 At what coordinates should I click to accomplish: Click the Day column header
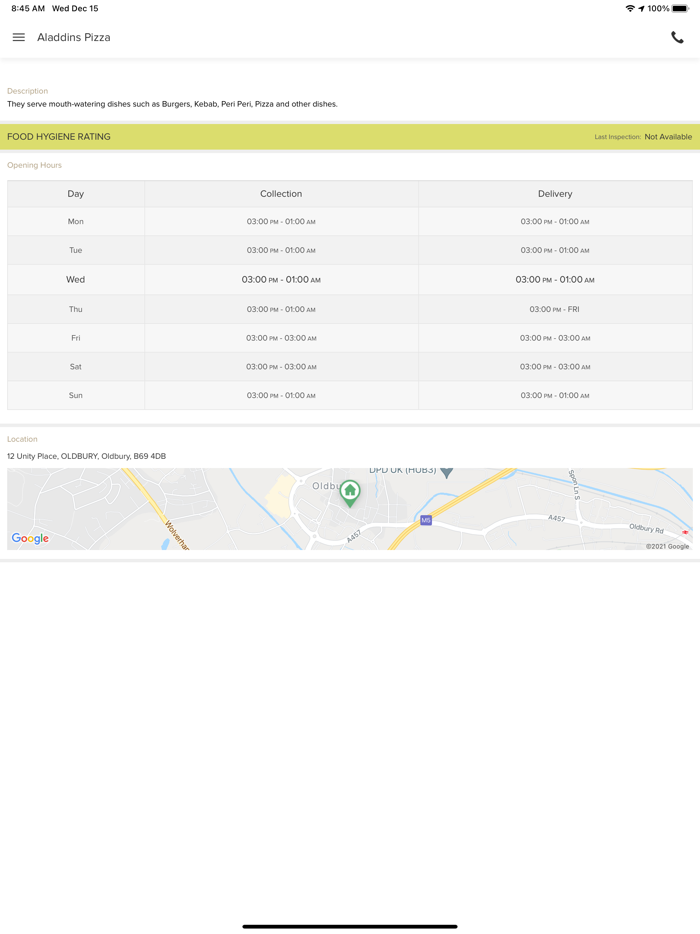pos(76,194)
